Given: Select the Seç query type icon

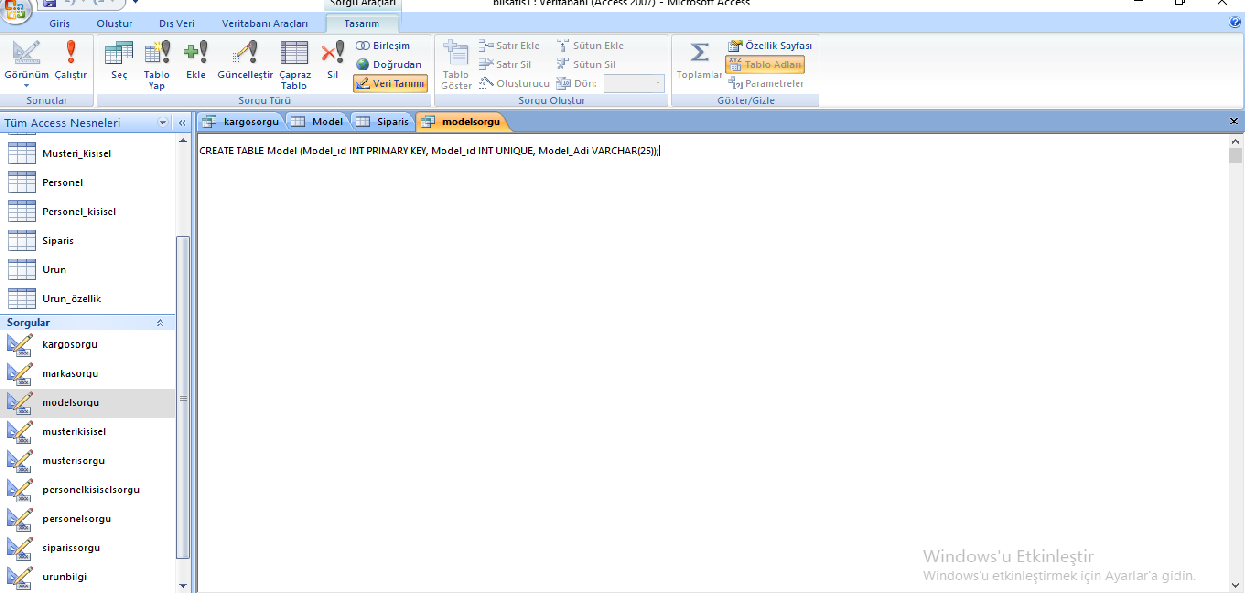Looking at the screenshot, I should 119,60.
